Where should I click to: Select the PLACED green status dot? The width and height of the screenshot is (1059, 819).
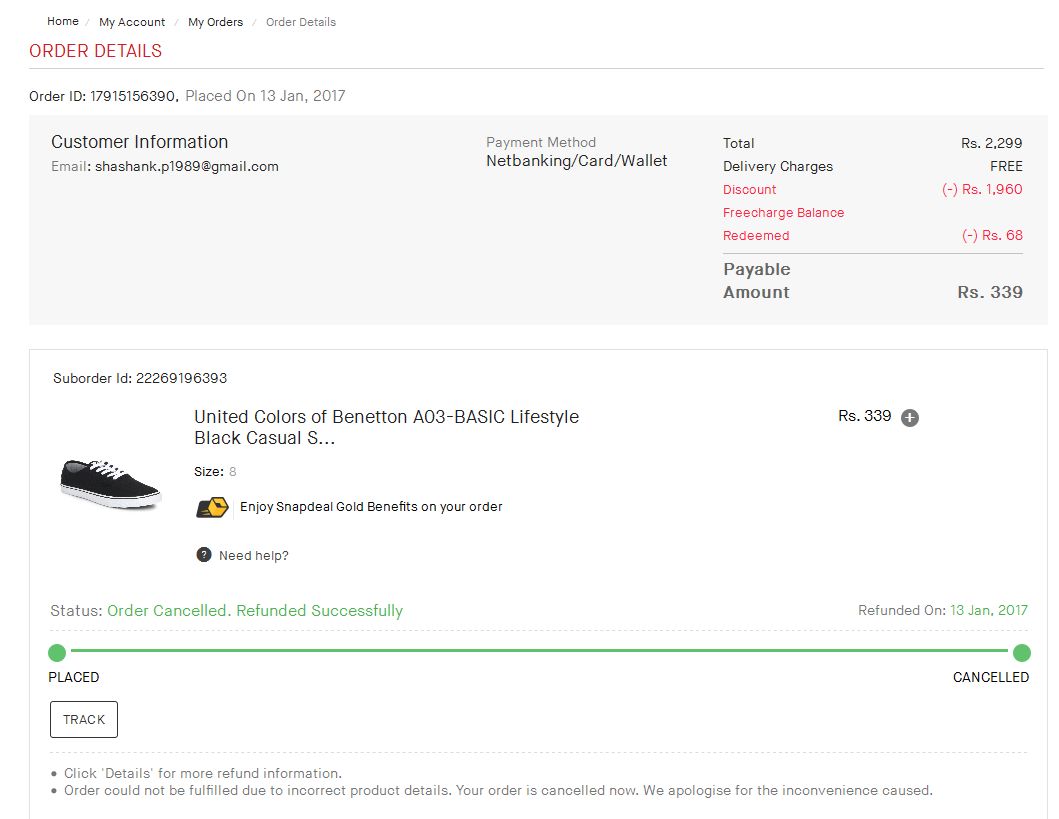pyautogui.click(x=57, y=653)
